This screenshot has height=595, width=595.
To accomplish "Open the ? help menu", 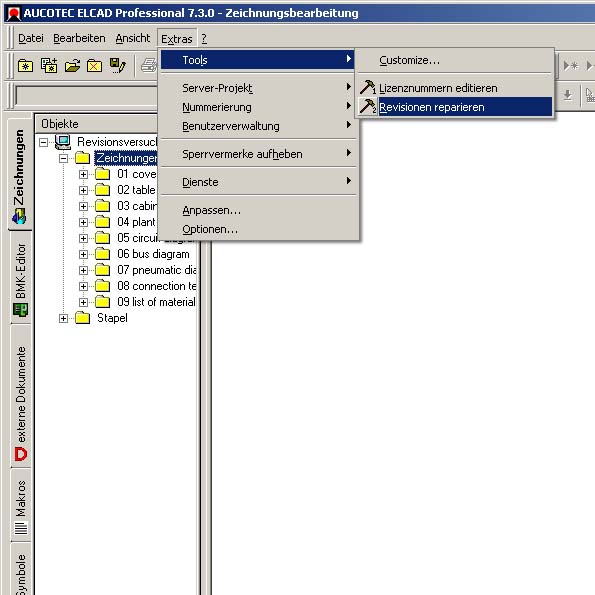I will click(x=204, y=38).
